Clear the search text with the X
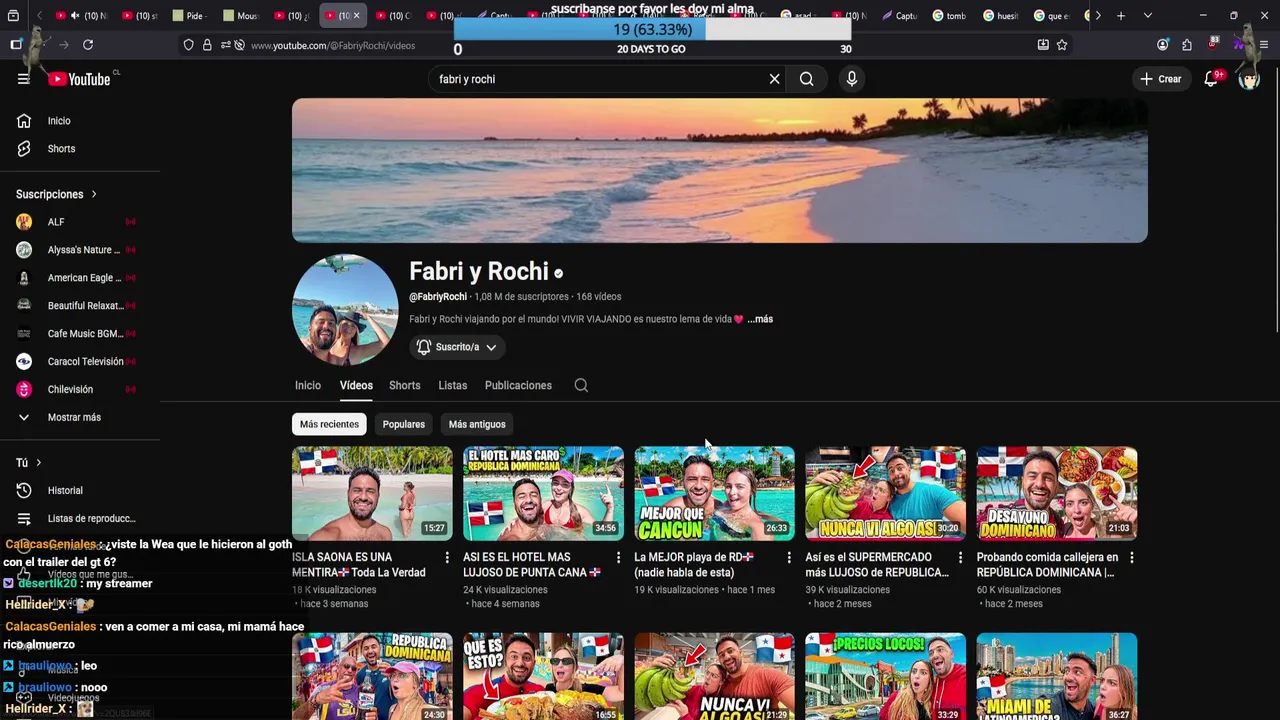Image resolution: width=1280 pixels, height=720 pixels. click(774, 79)
